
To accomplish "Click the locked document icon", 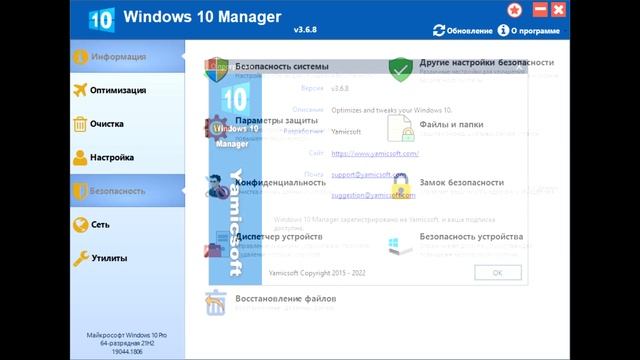I will 400,128.
